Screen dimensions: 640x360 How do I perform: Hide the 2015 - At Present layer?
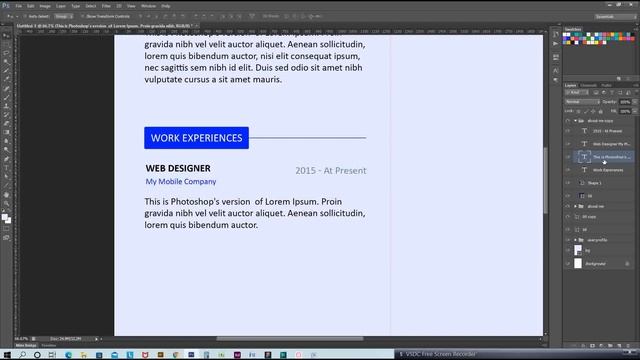(x=568, y=131)
